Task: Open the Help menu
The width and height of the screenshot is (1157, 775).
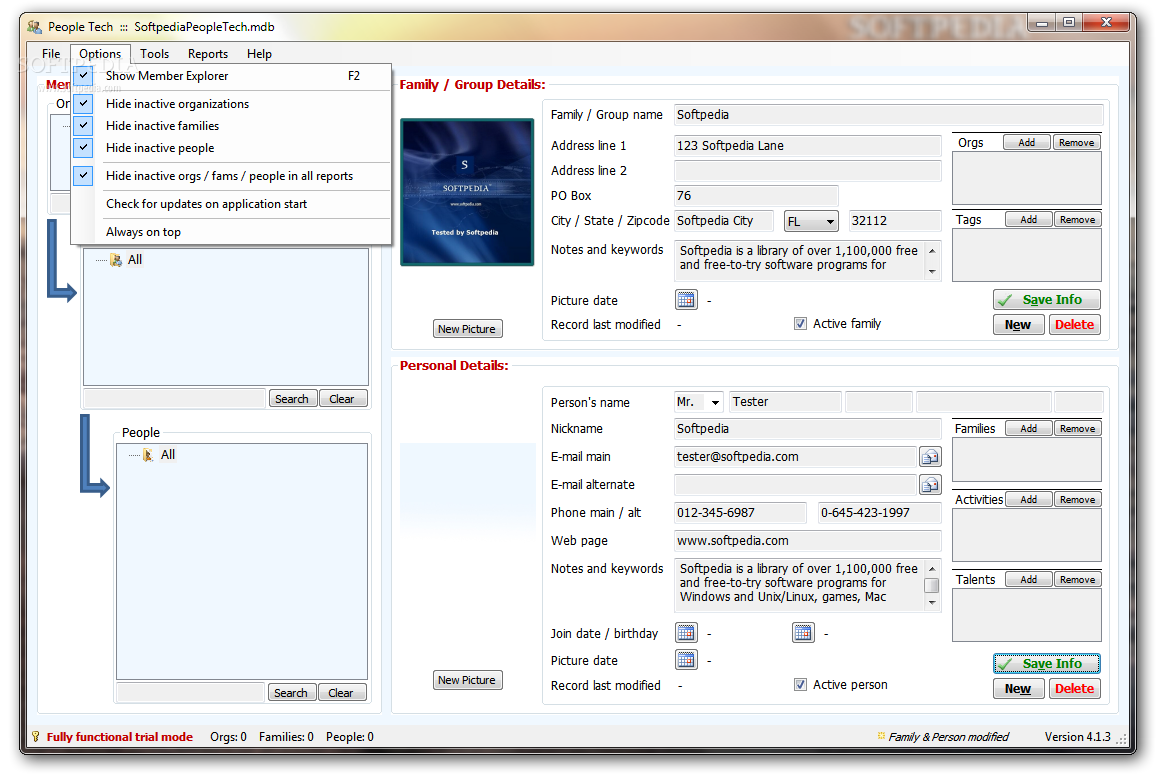Action: [x=259, y=54]
